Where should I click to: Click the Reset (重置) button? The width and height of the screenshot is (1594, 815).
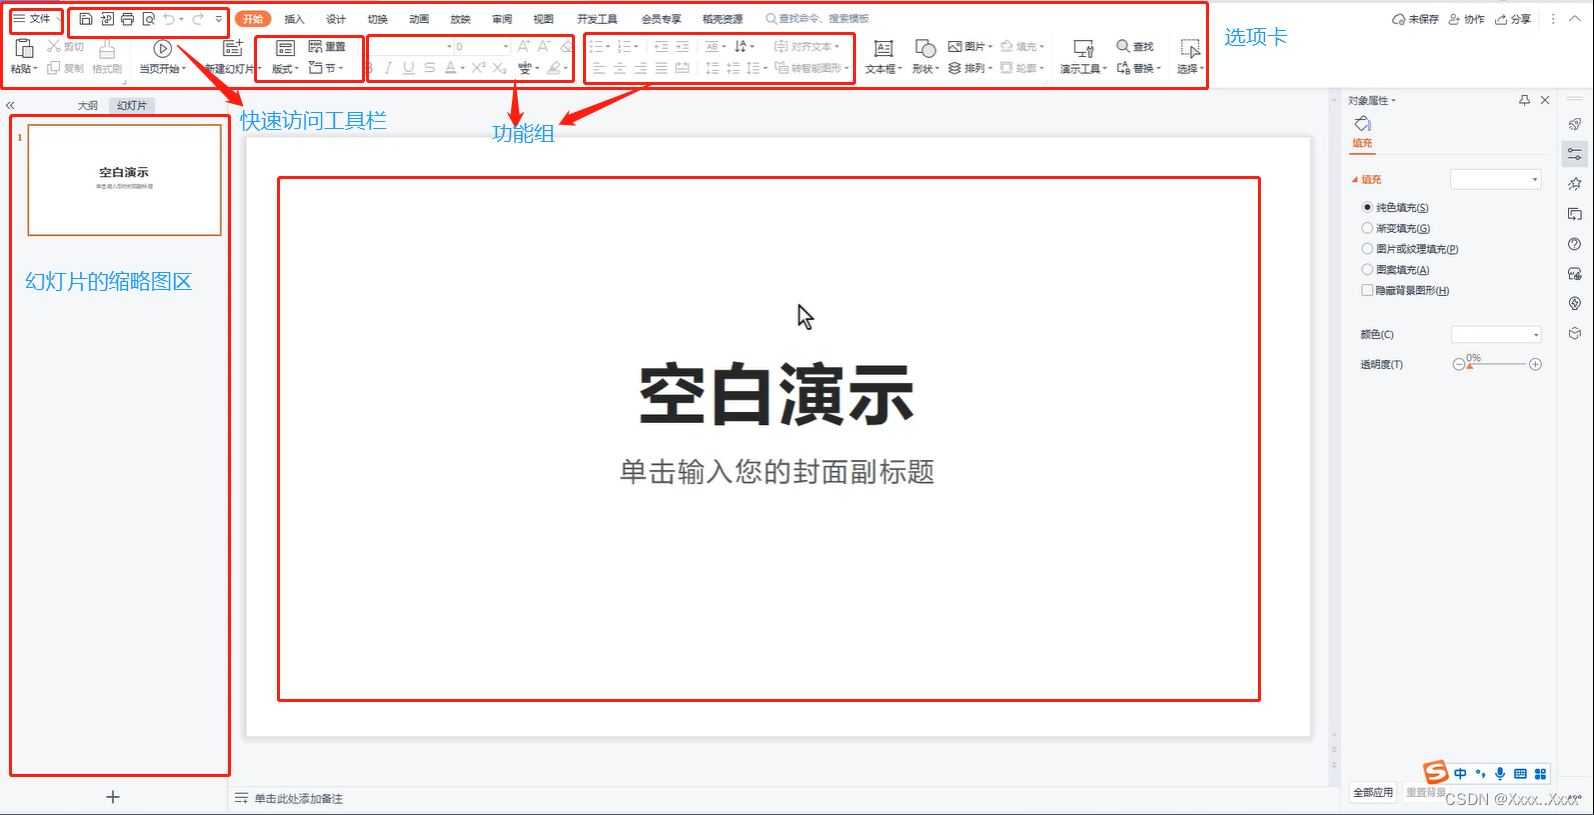(327, 47)
